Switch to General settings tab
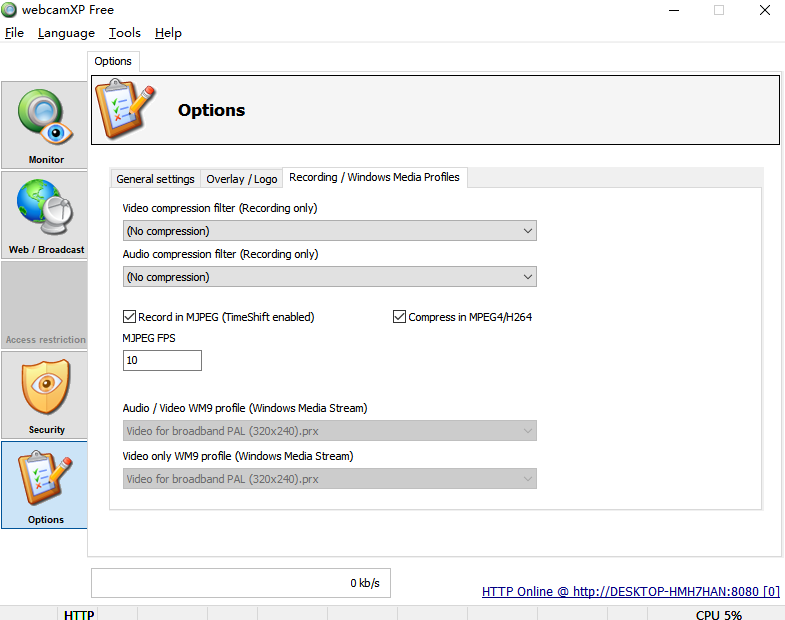 (x=155, y=179)
